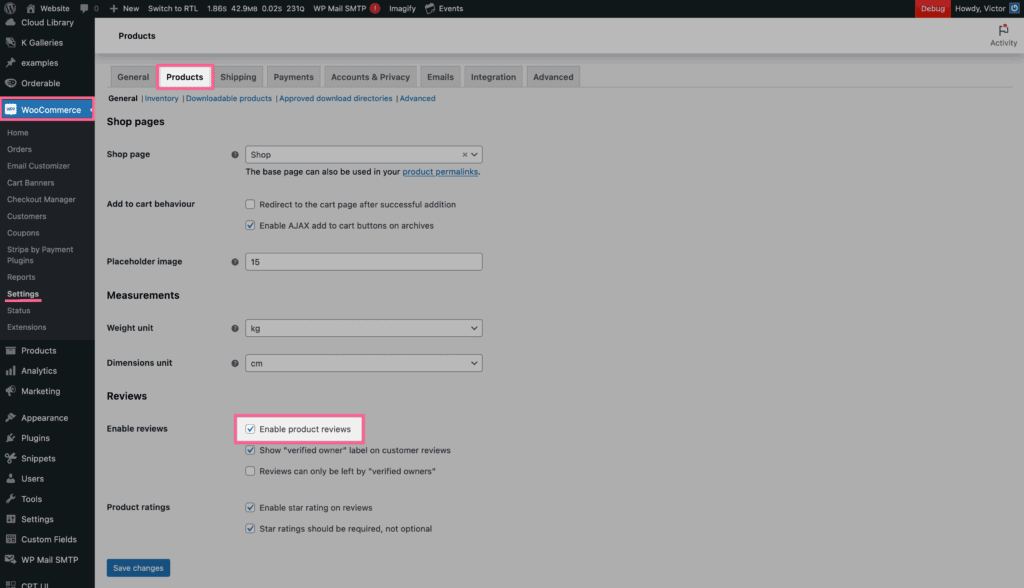Click the Plugins plug icon

pyautogui.click(x=10, y=438)
